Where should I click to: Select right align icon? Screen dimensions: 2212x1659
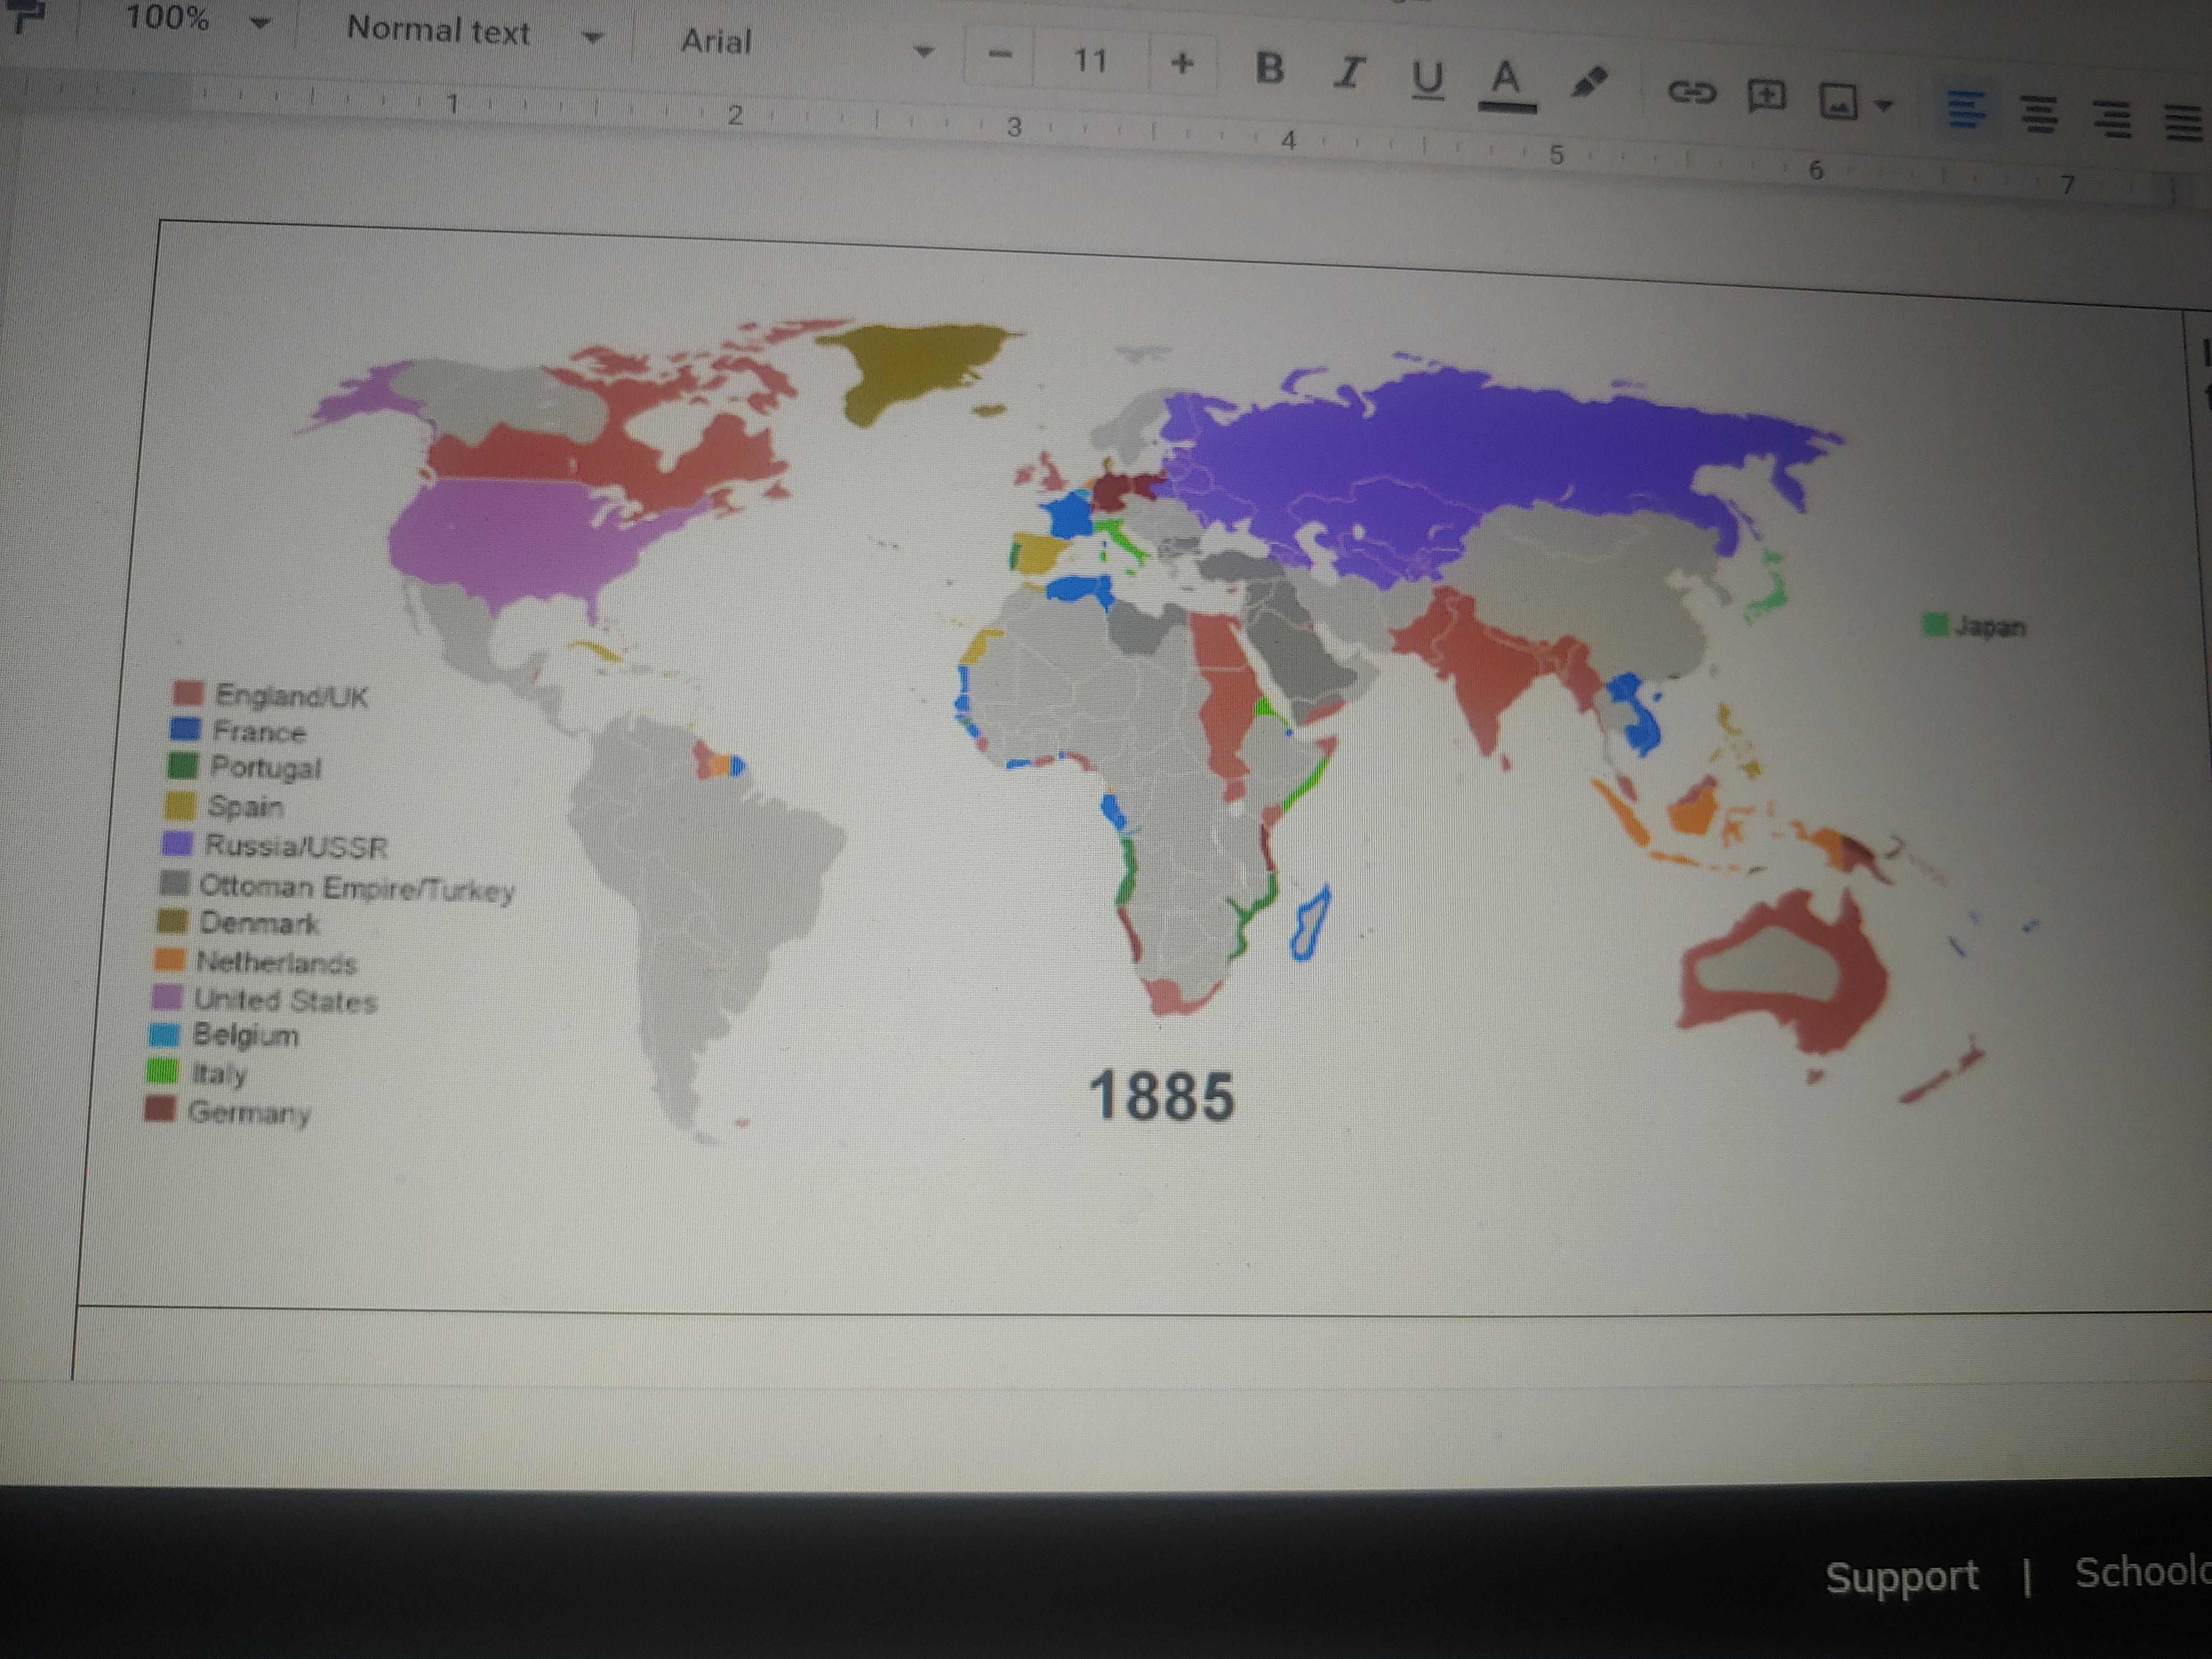2112,119
